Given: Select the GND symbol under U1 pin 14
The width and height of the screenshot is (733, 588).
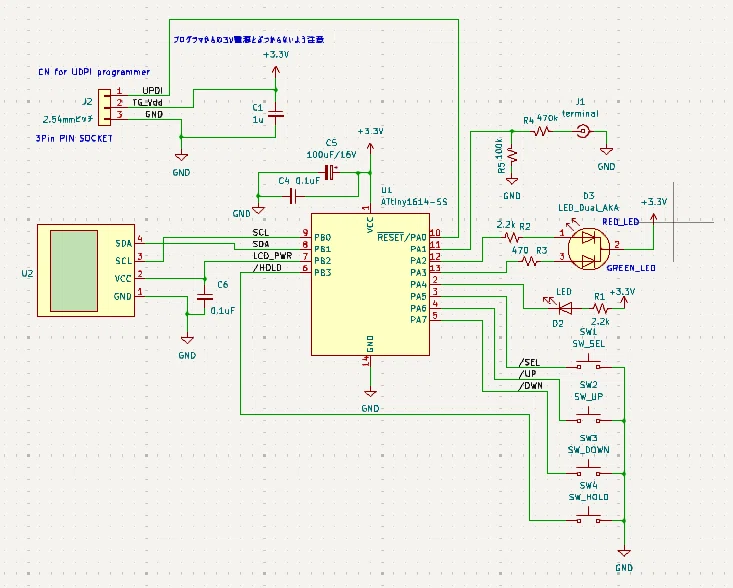Looking at the screenshot, I should point(370,394).
